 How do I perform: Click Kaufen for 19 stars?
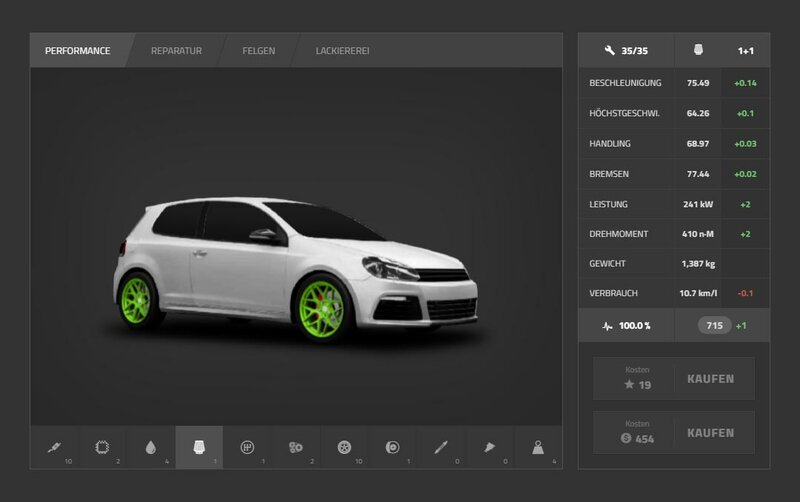coord(710,379)
